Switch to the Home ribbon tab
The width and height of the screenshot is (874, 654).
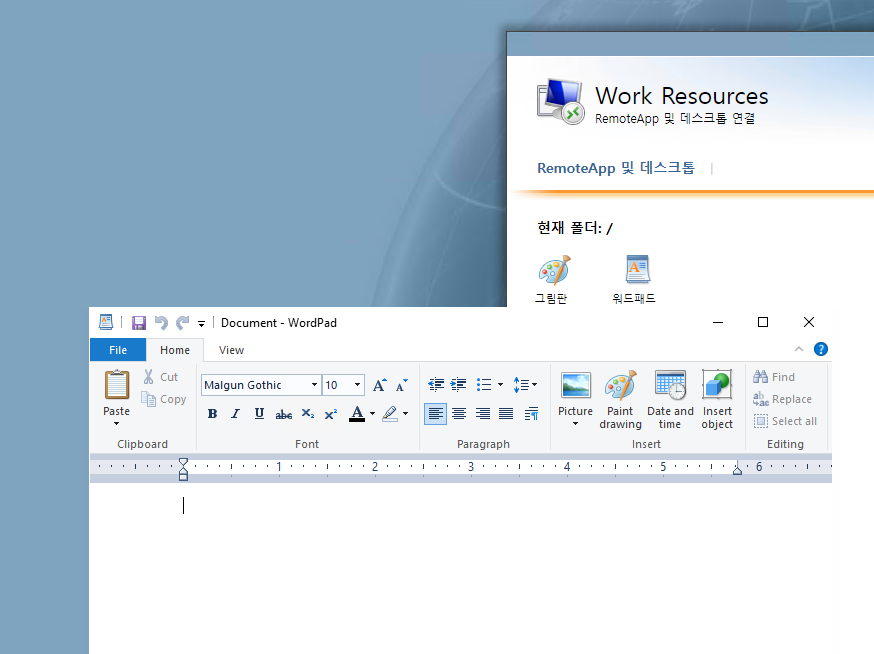click(175, 350)
